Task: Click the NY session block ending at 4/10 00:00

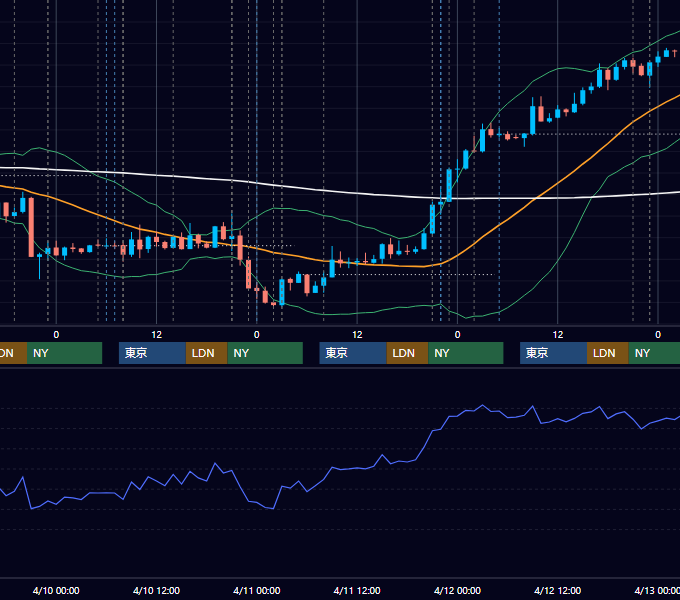Action: 64,353
